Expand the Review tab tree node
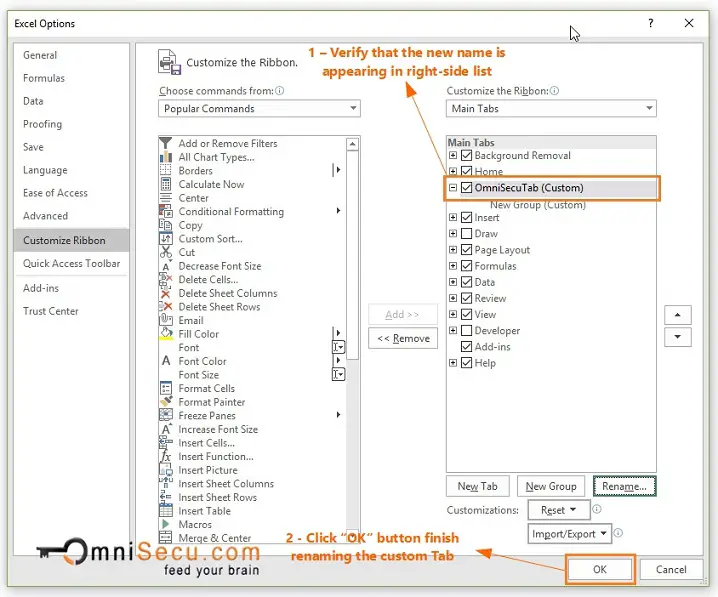This screenshot has width=718, height=597. point(453,298)
